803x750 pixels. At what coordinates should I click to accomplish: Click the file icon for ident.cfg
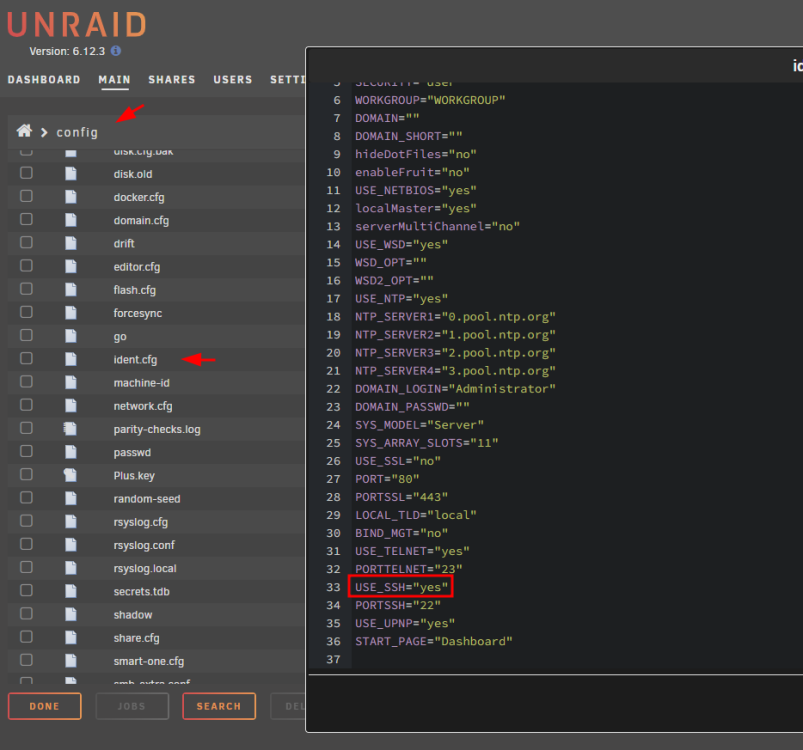point(71,359)
